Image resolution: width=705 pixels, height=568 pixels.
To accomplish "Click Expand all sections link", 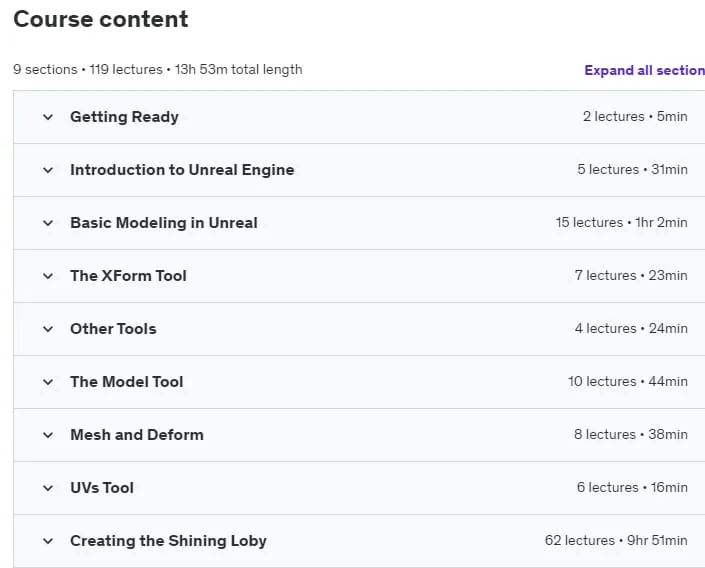I will tap(644, 71).
